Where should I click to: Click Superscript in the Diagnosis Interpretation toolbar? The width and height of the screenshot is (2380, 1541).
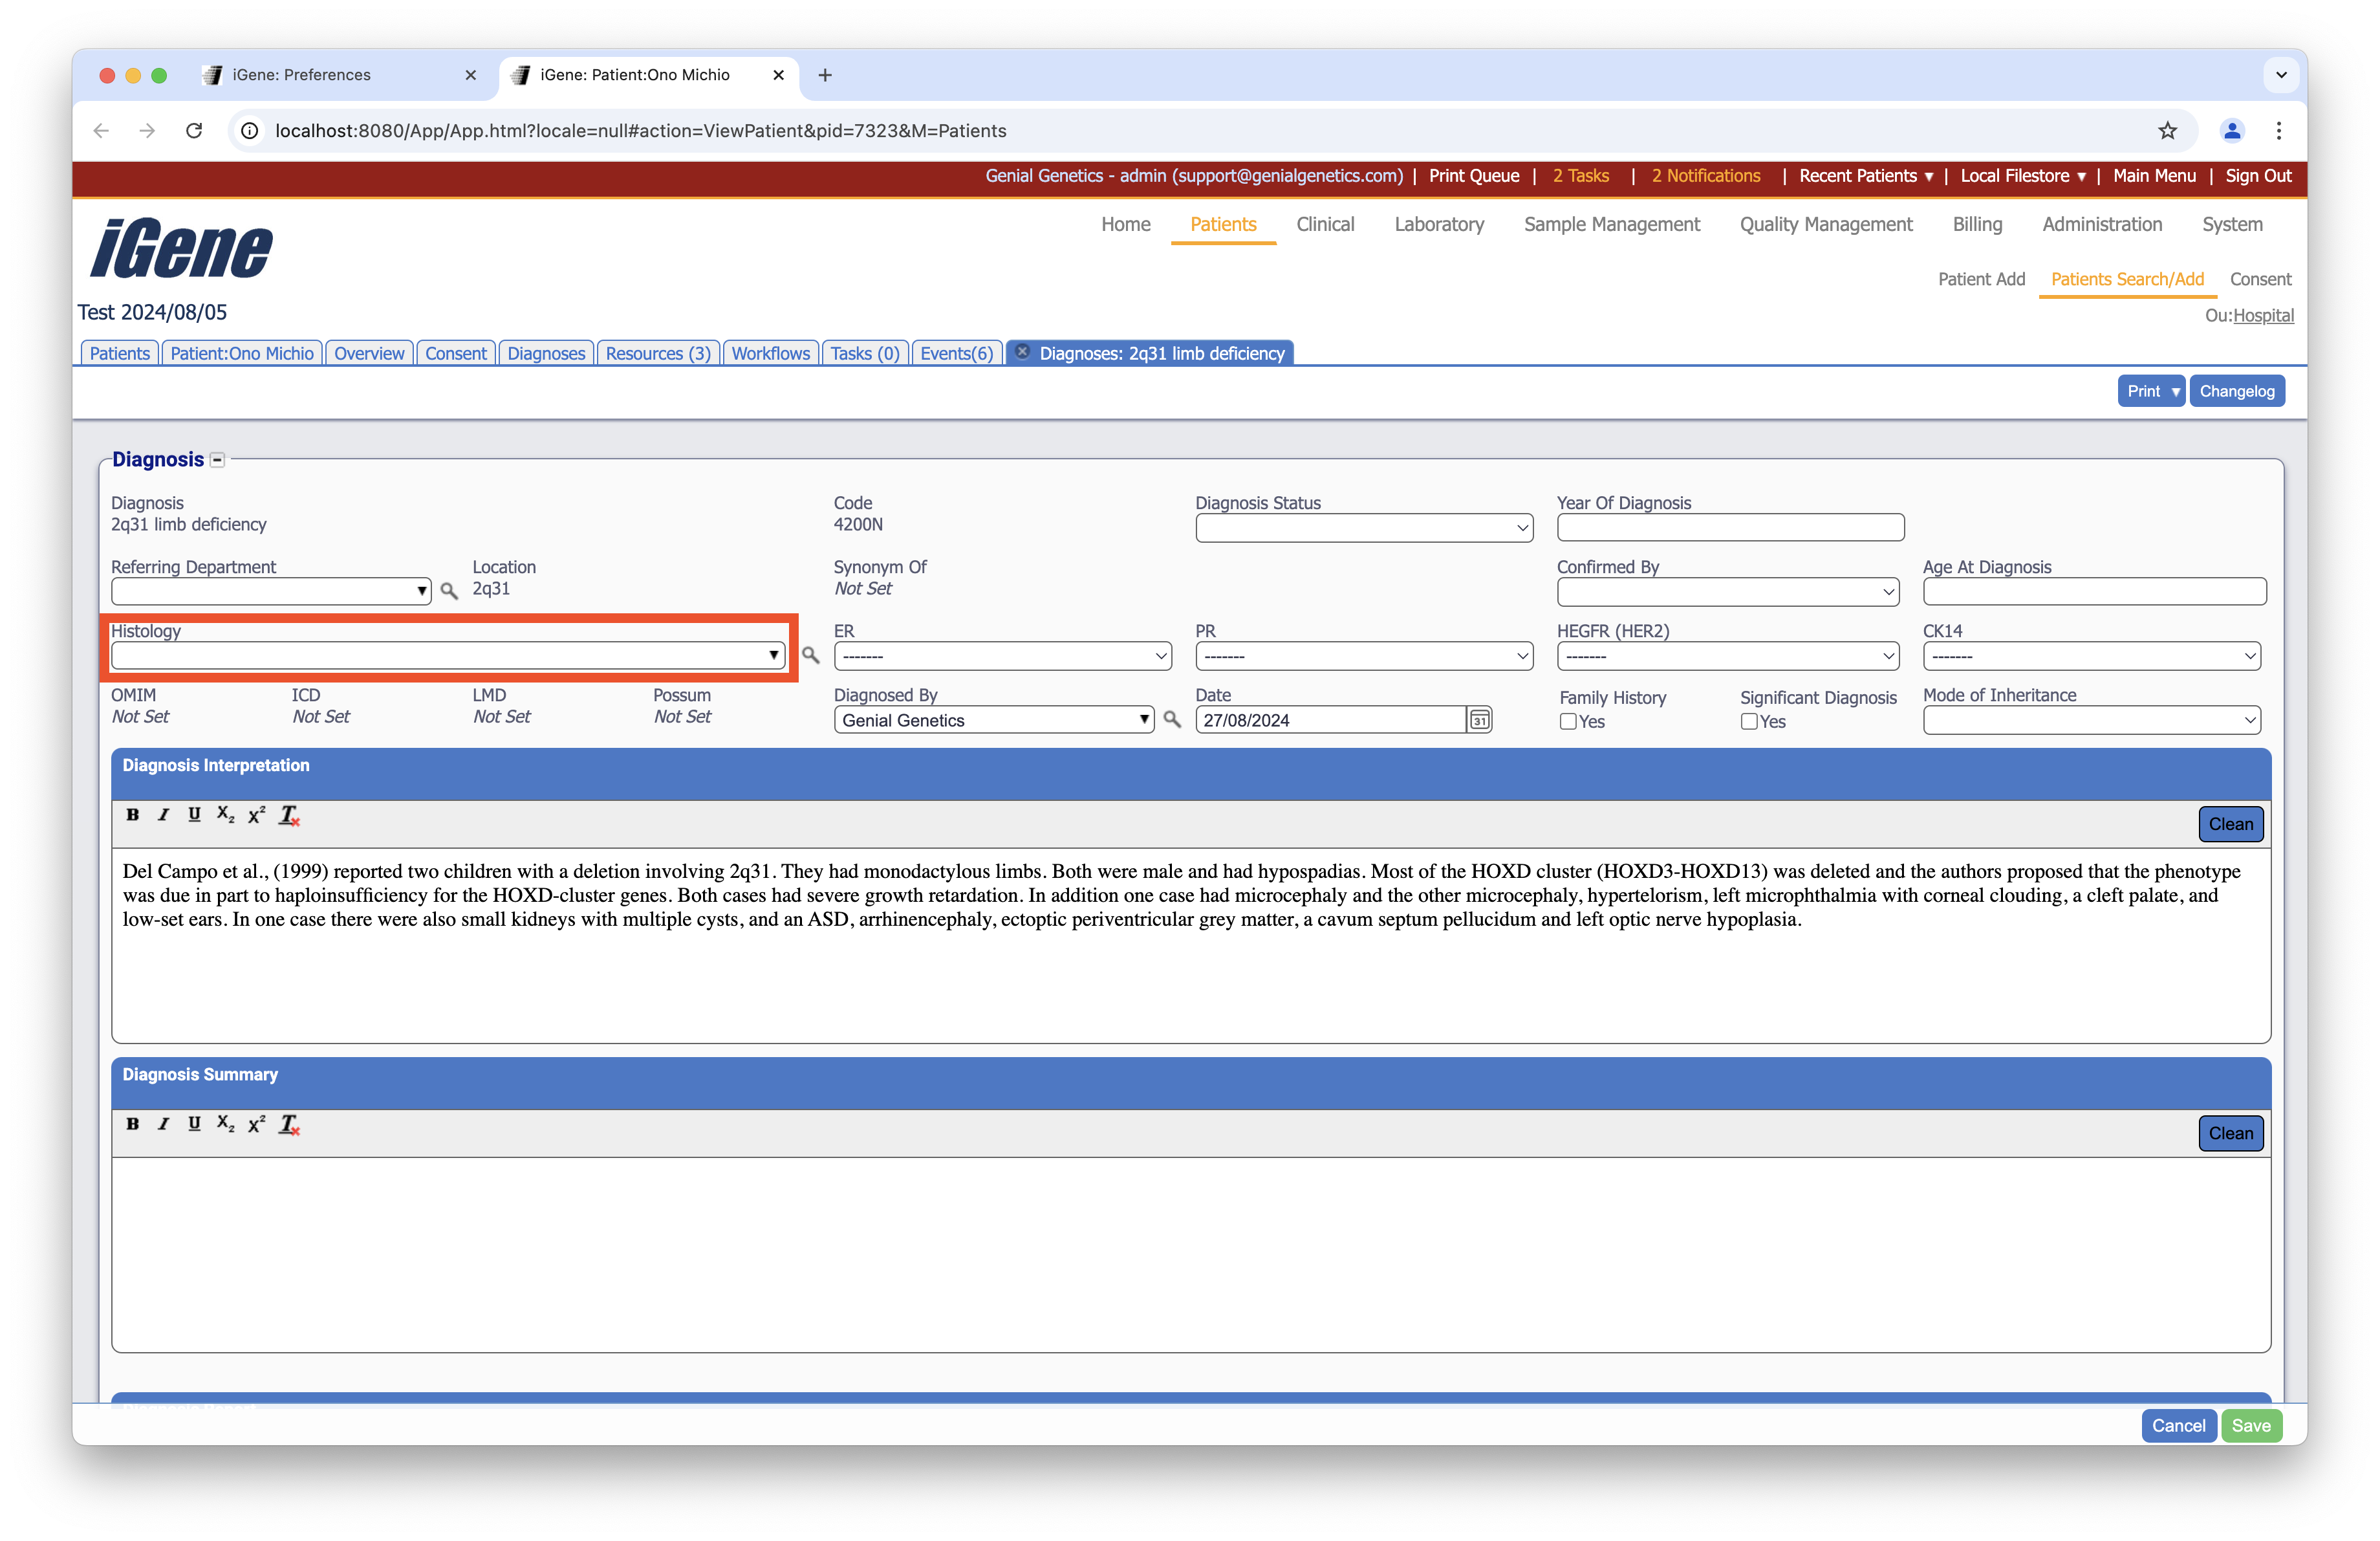click(257, 815)
